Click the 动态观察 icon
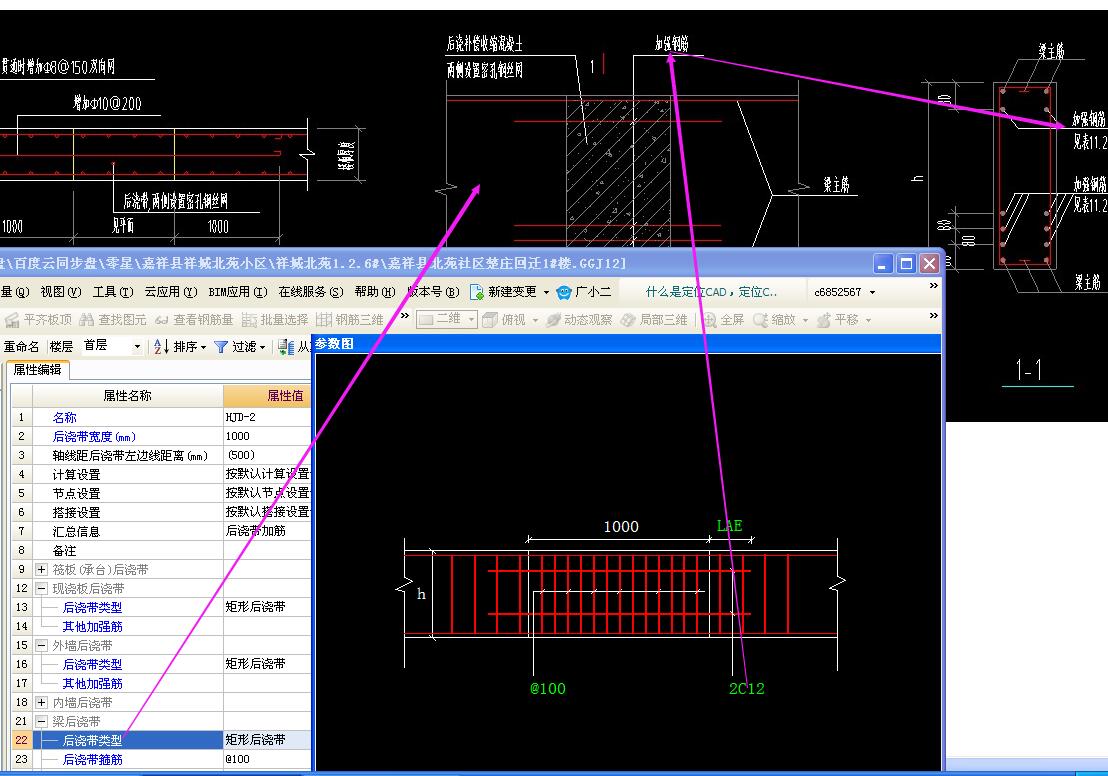The width and height of the screenshot is (1108, 776). coord(553,320)
